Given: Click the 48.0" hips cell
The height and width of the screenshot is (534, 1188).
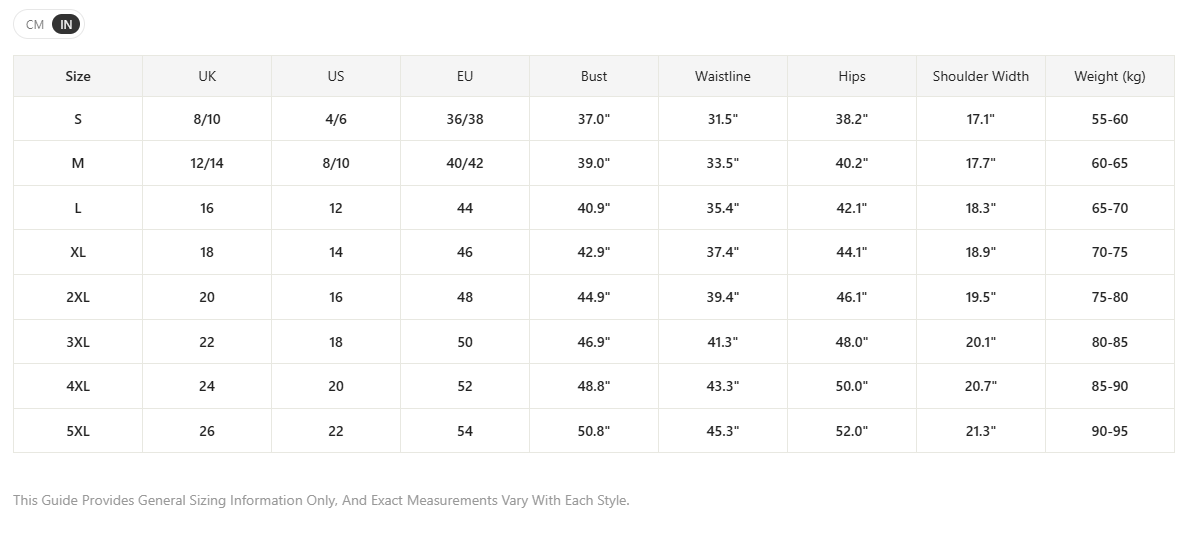Looking at the screenshot, I should pos(852,342).
